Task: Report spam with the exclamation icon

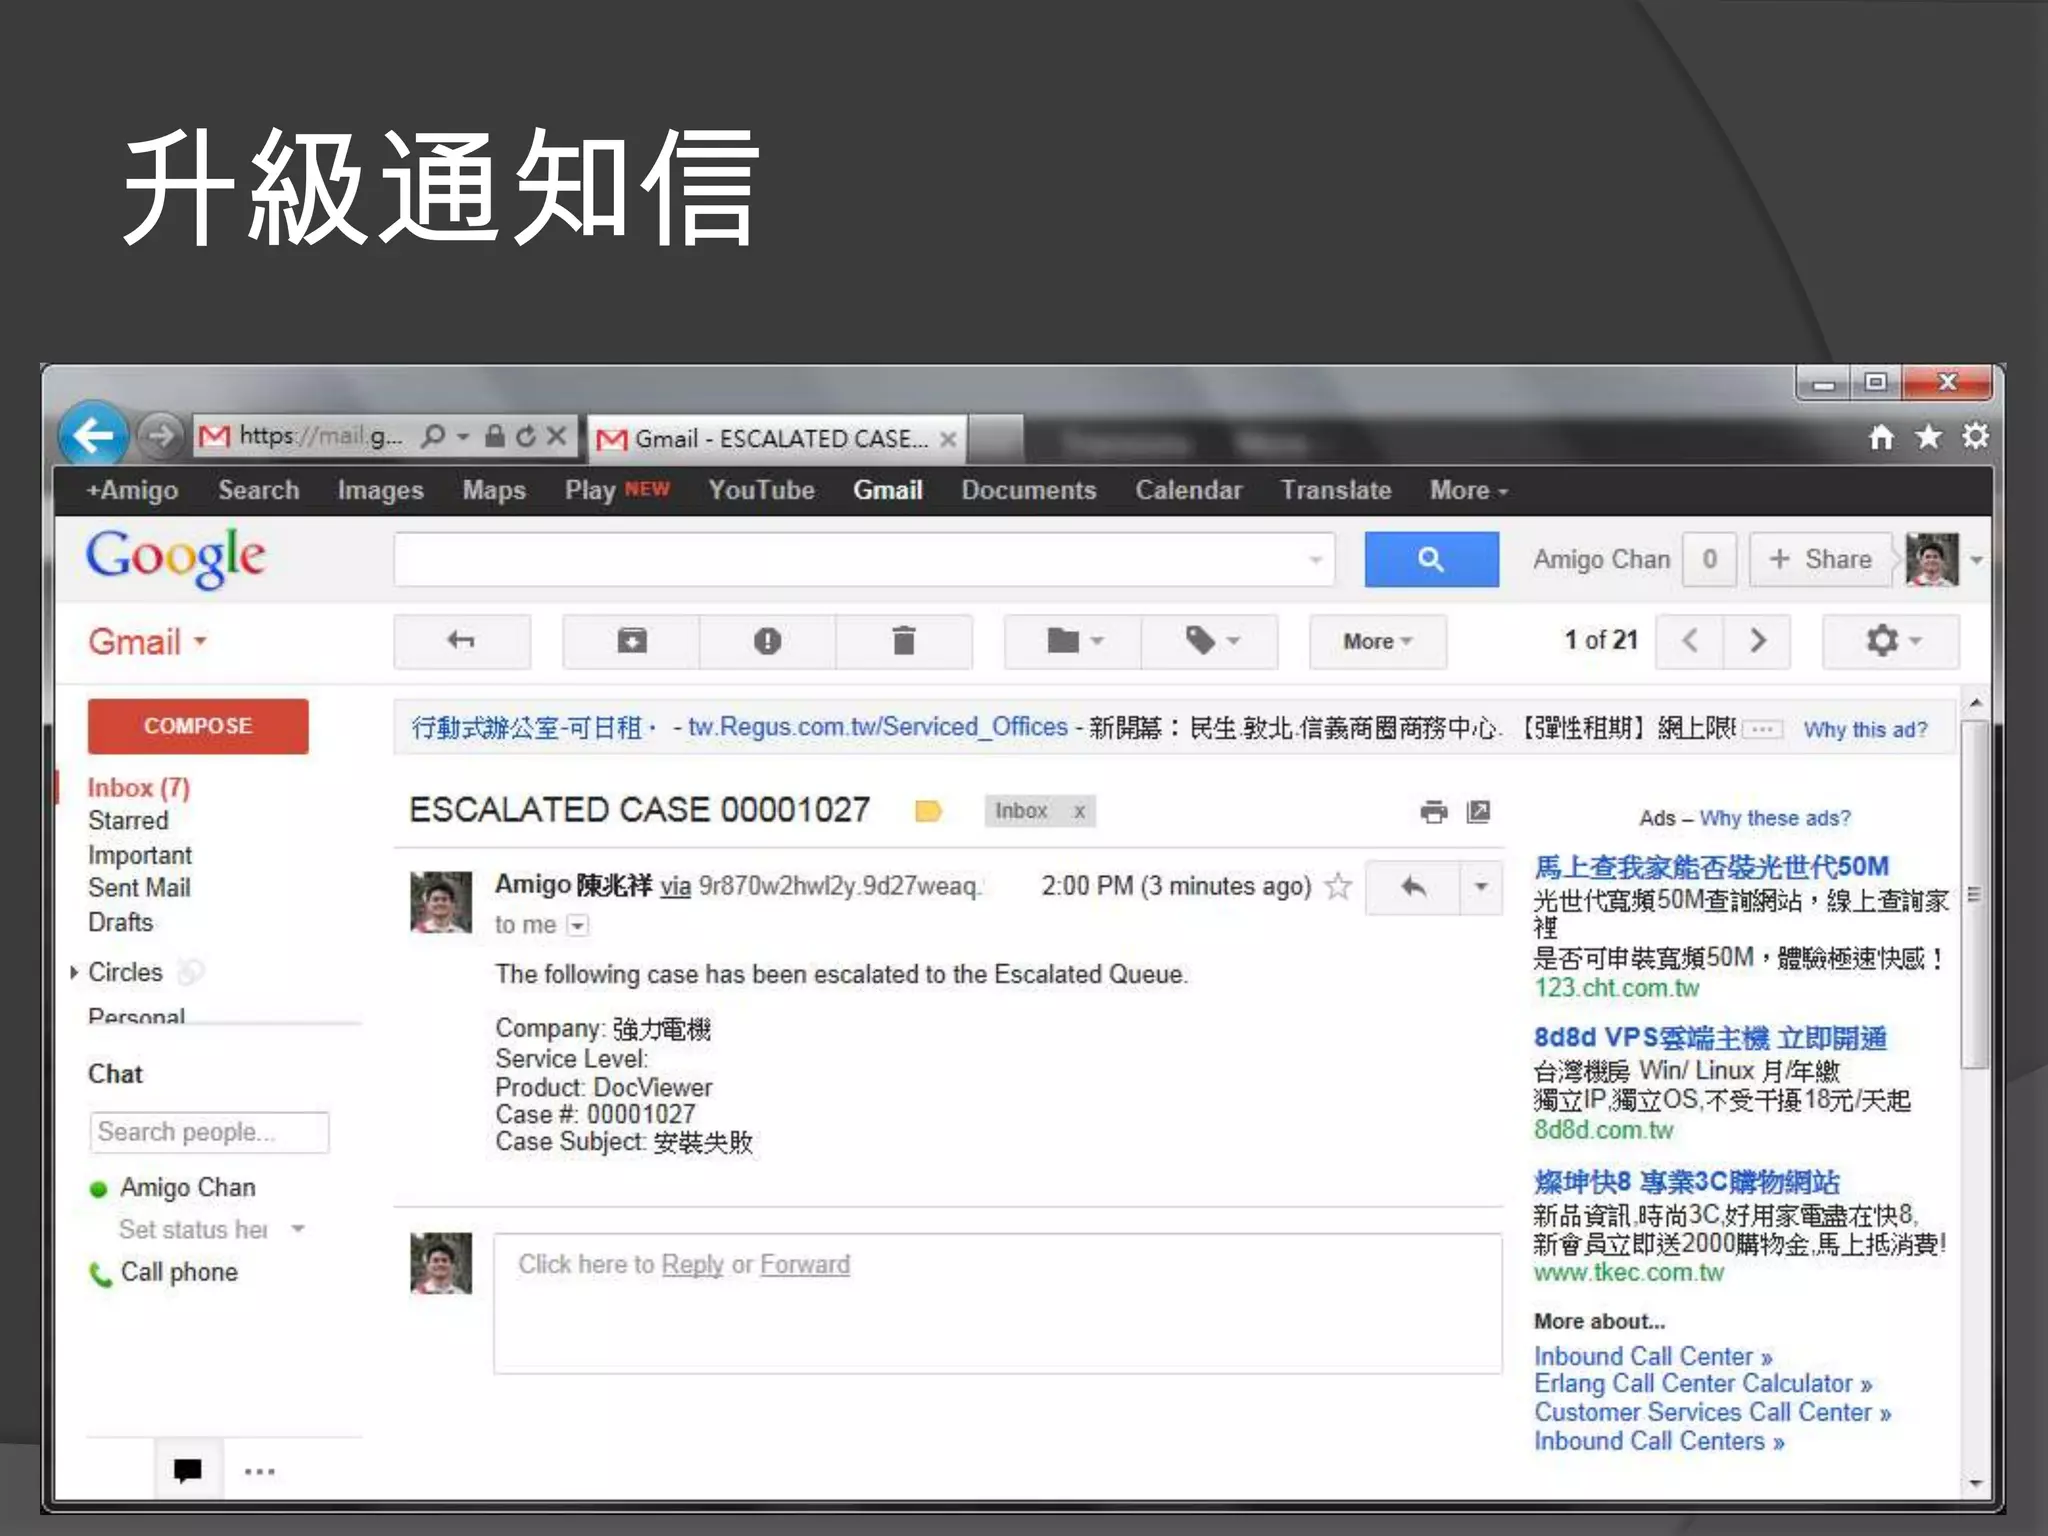Action: point(767,641)
